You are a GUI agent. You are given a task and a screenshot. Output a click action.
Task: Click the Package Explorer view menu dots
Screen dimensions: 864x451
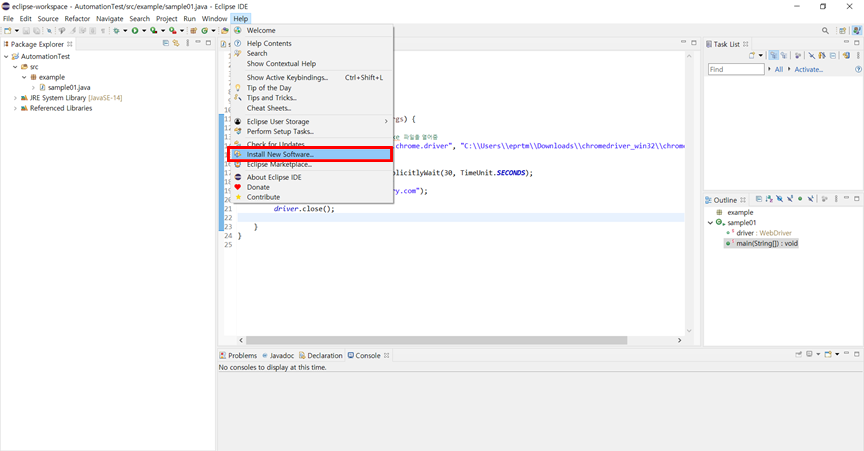coord(187,43)
